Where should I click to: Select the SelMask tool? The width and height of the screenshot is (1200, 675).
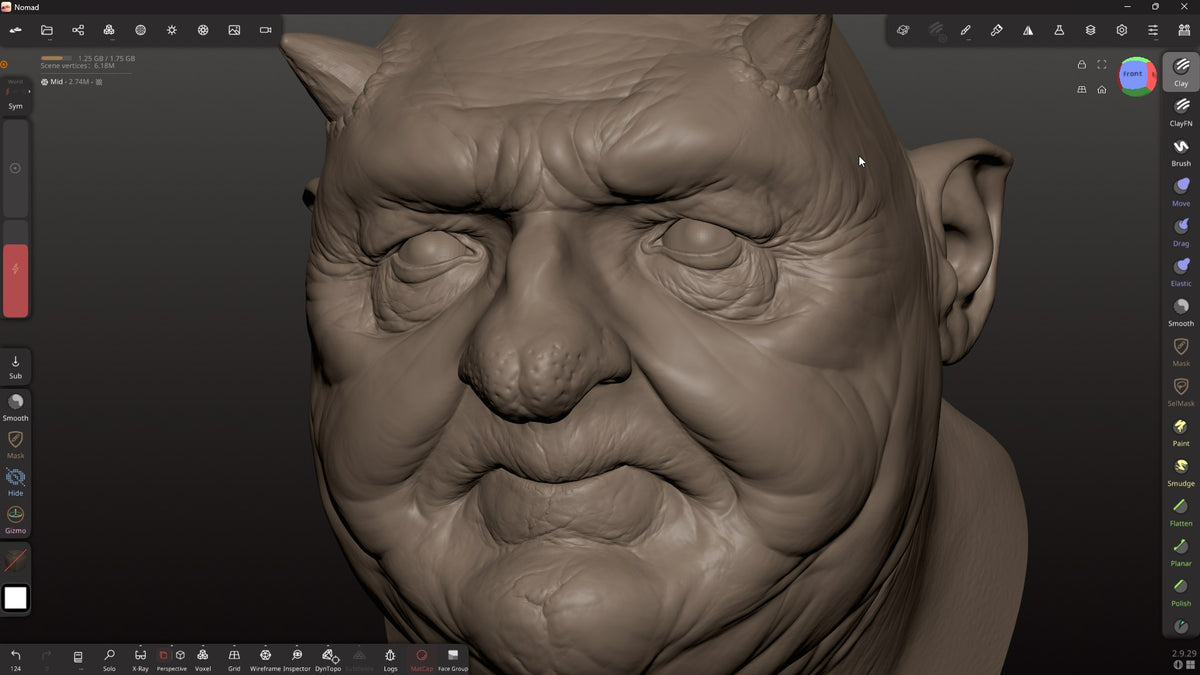[1181, 392]
